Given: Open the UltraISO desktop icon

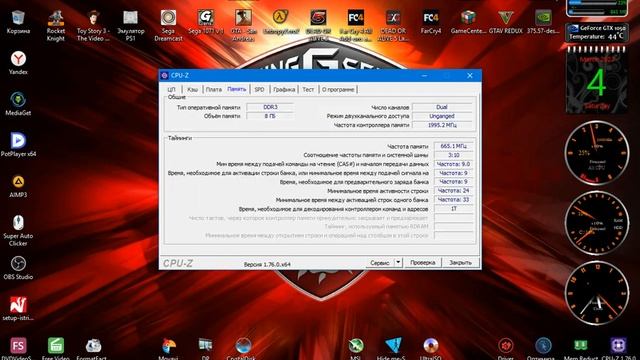Looking at the screenshot, I should pyautogui.click(x=431, y=348).
